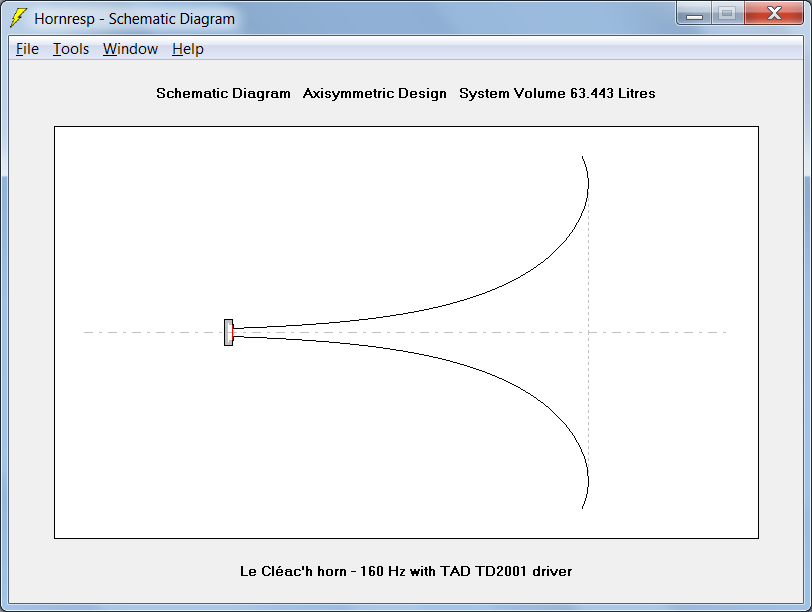
Task: Click the Hornresp lightning bolt title icon
Action: pyautogui.click(x=18, y=18)
